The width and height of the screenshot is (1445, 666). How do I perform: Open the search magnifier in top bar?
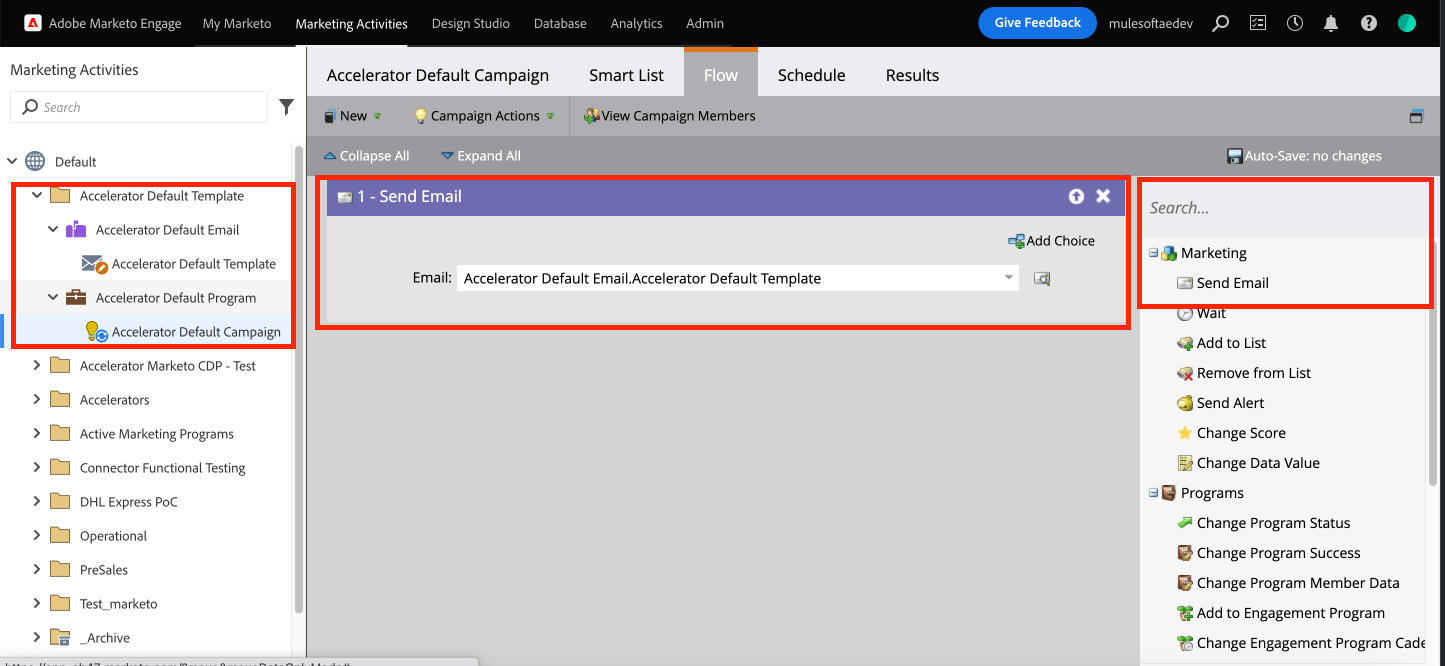(1220, 23)
